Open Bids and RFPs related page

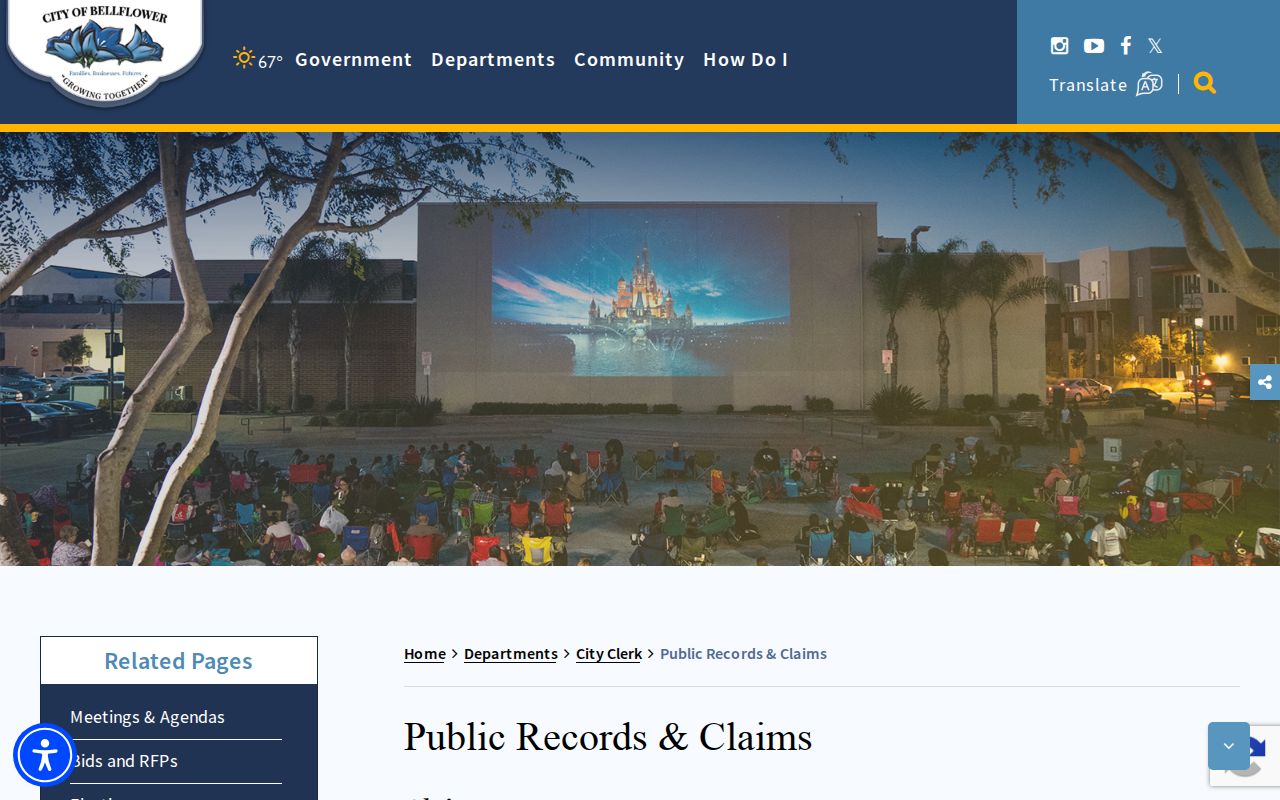click(125, 761)
